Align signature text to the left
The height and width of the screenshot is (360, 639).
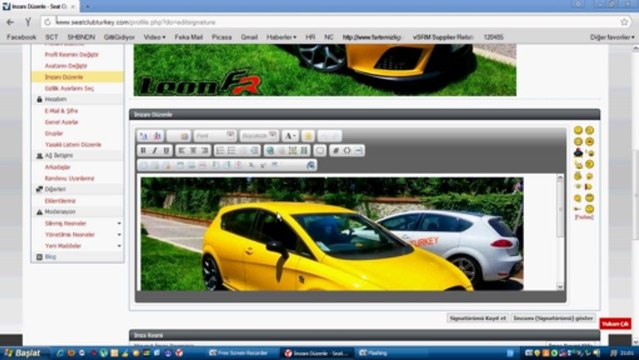pos(182,150)
